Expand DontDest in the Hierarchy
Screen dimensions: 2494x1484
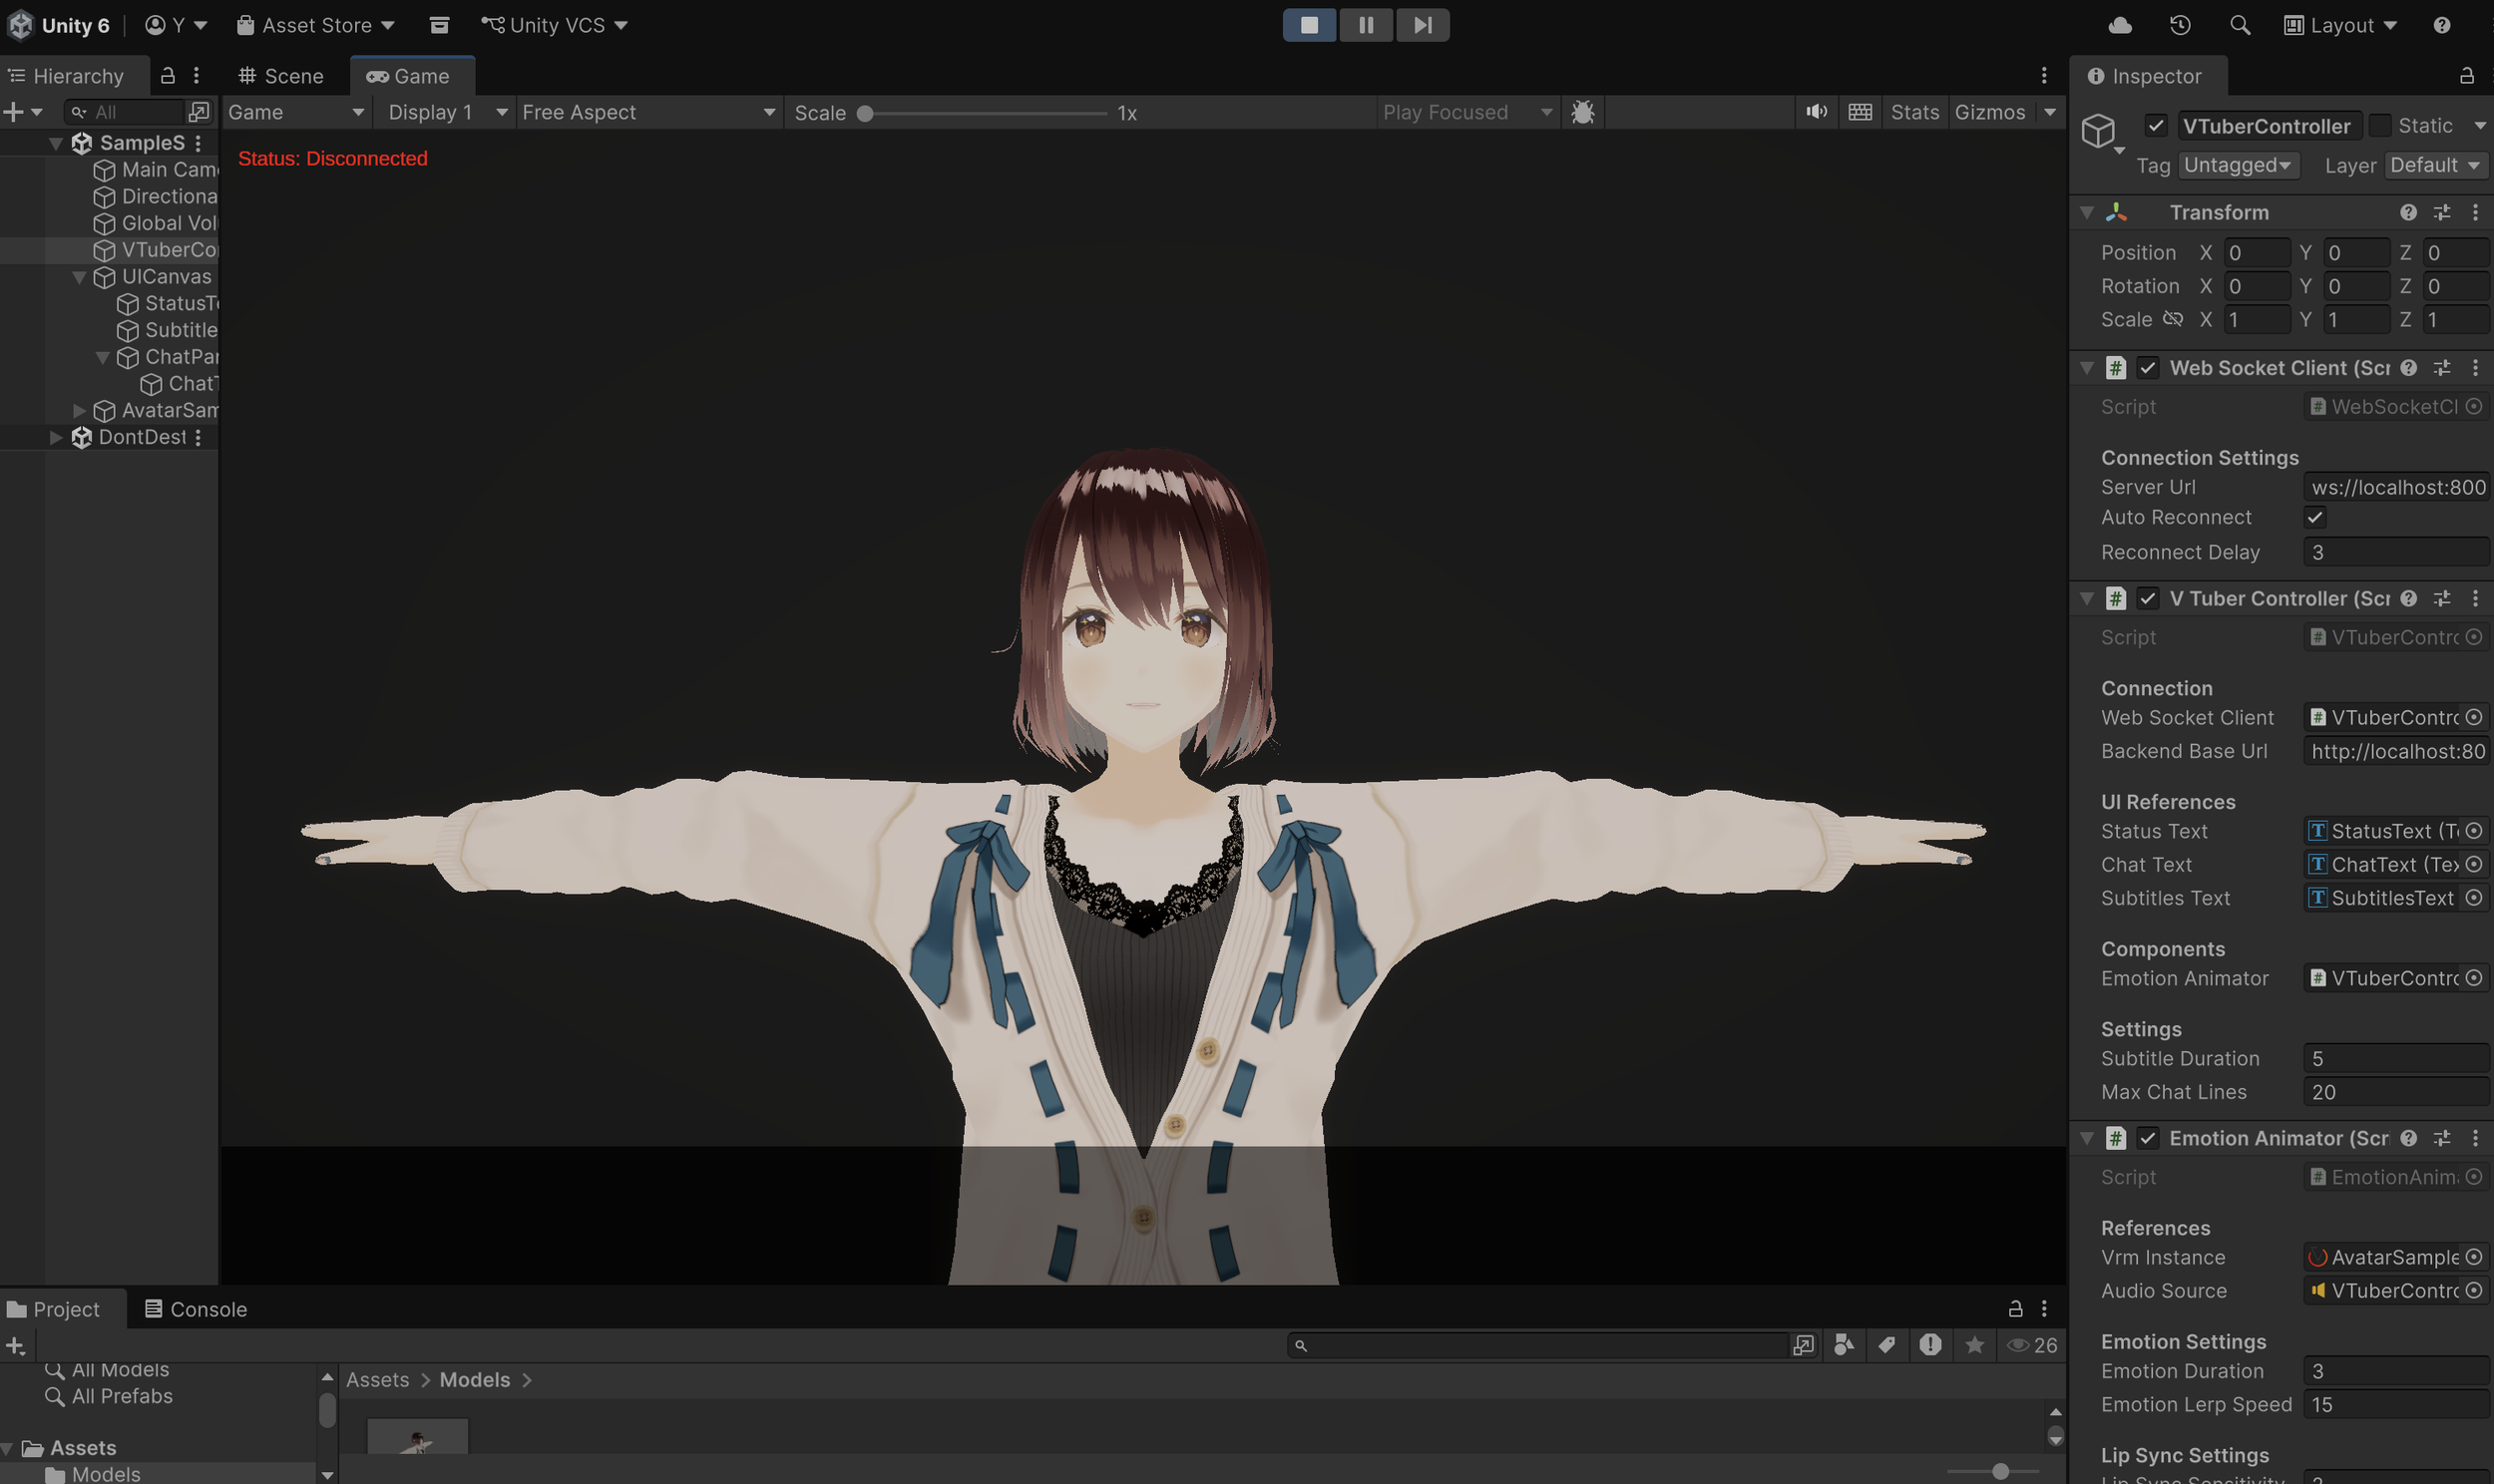[x=57, y=437]
